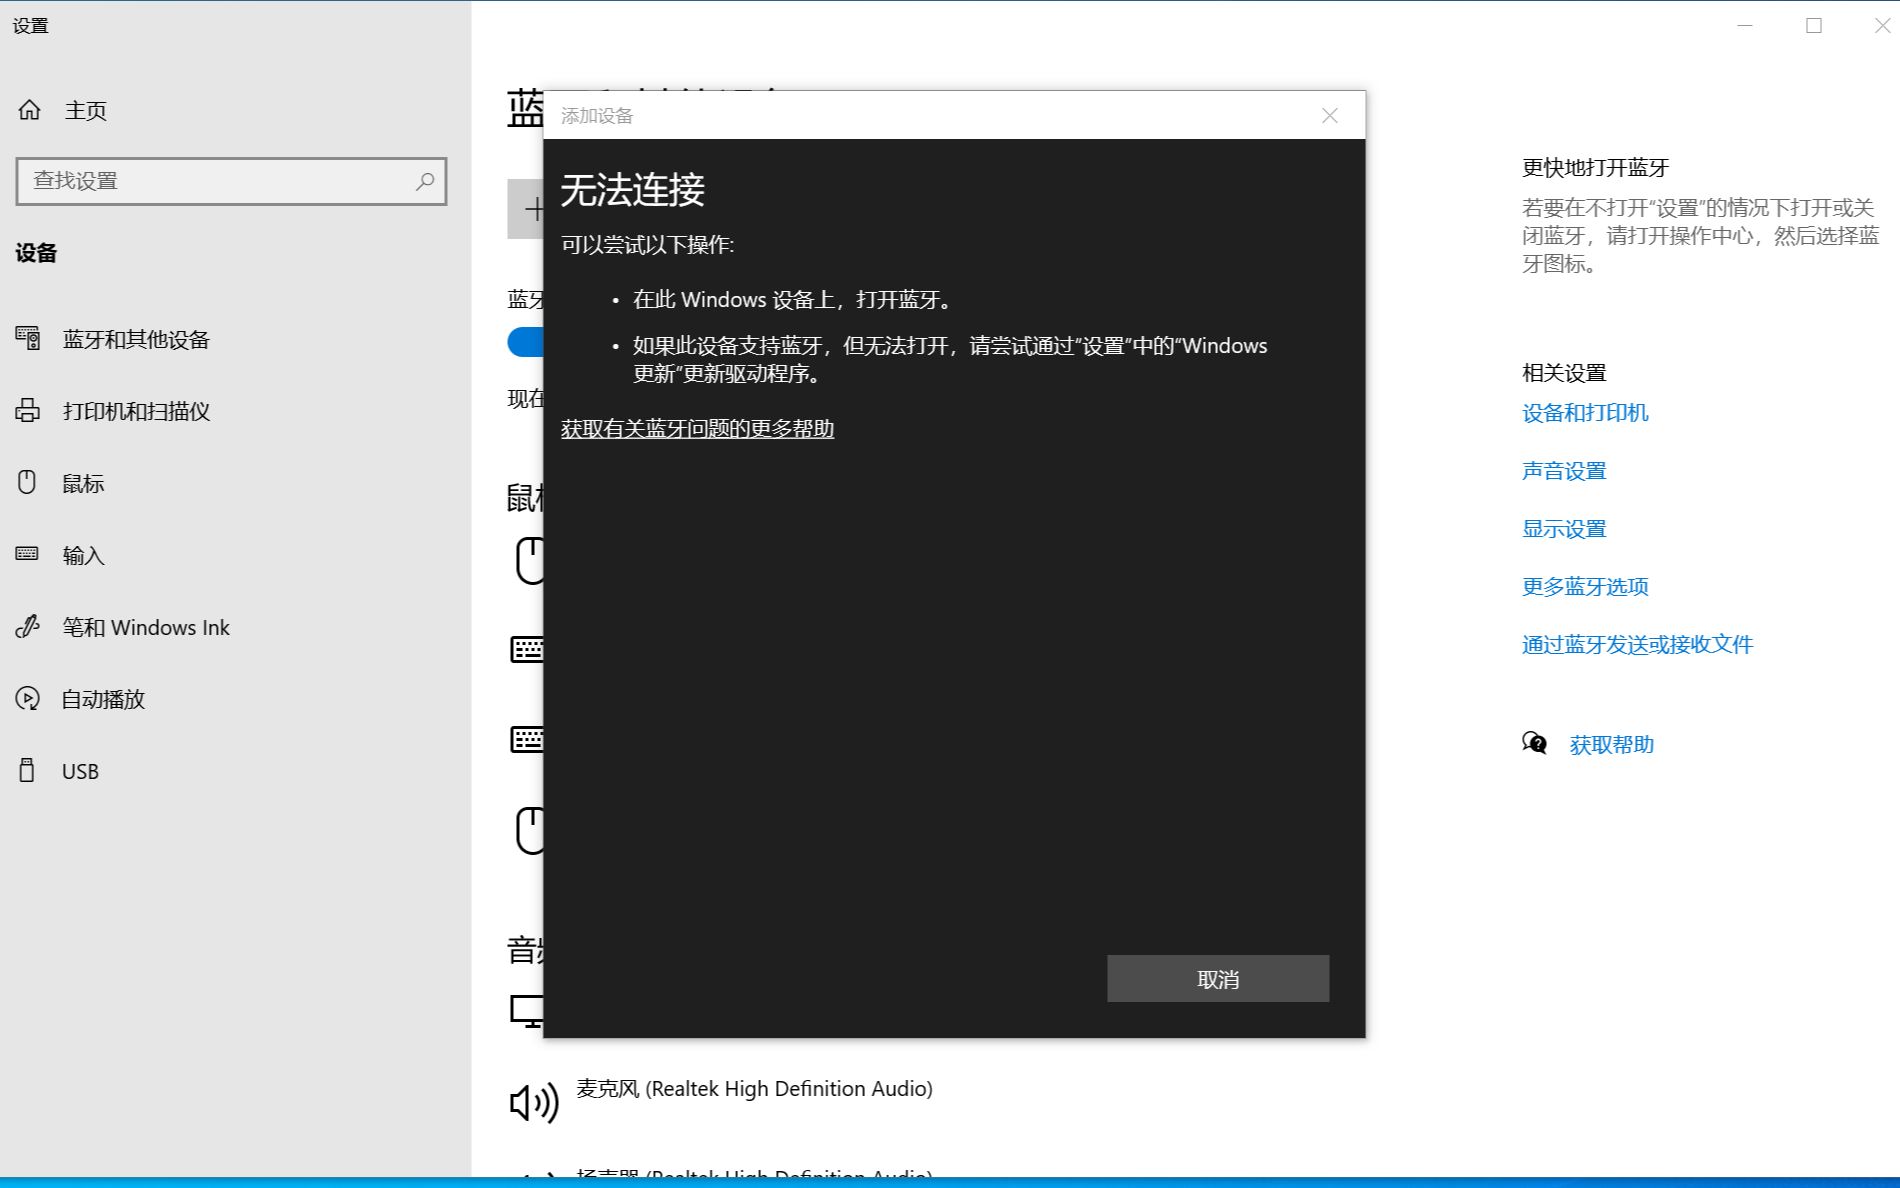
Task: Click the autoplay icon beside 自动播放
Action: click(x=28, y=699)
